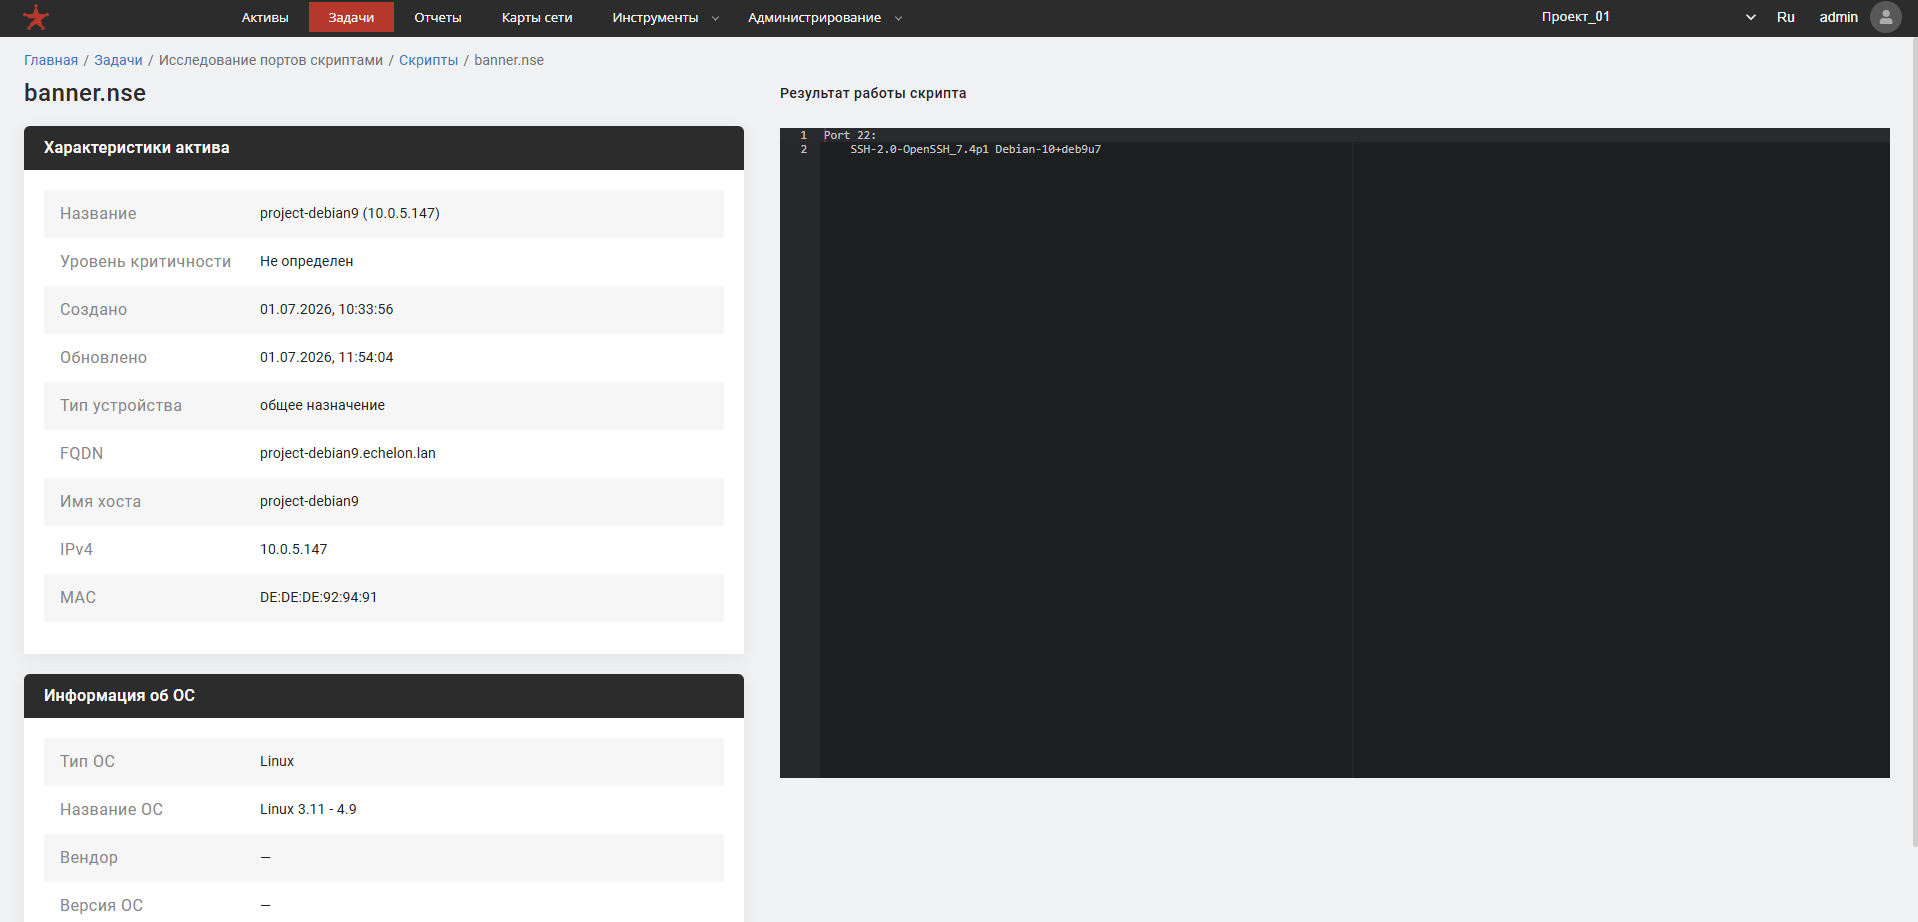1918x922 pixels.
Task: Click the Характеристики актива panel header
Action: click(x=384, y=148)
